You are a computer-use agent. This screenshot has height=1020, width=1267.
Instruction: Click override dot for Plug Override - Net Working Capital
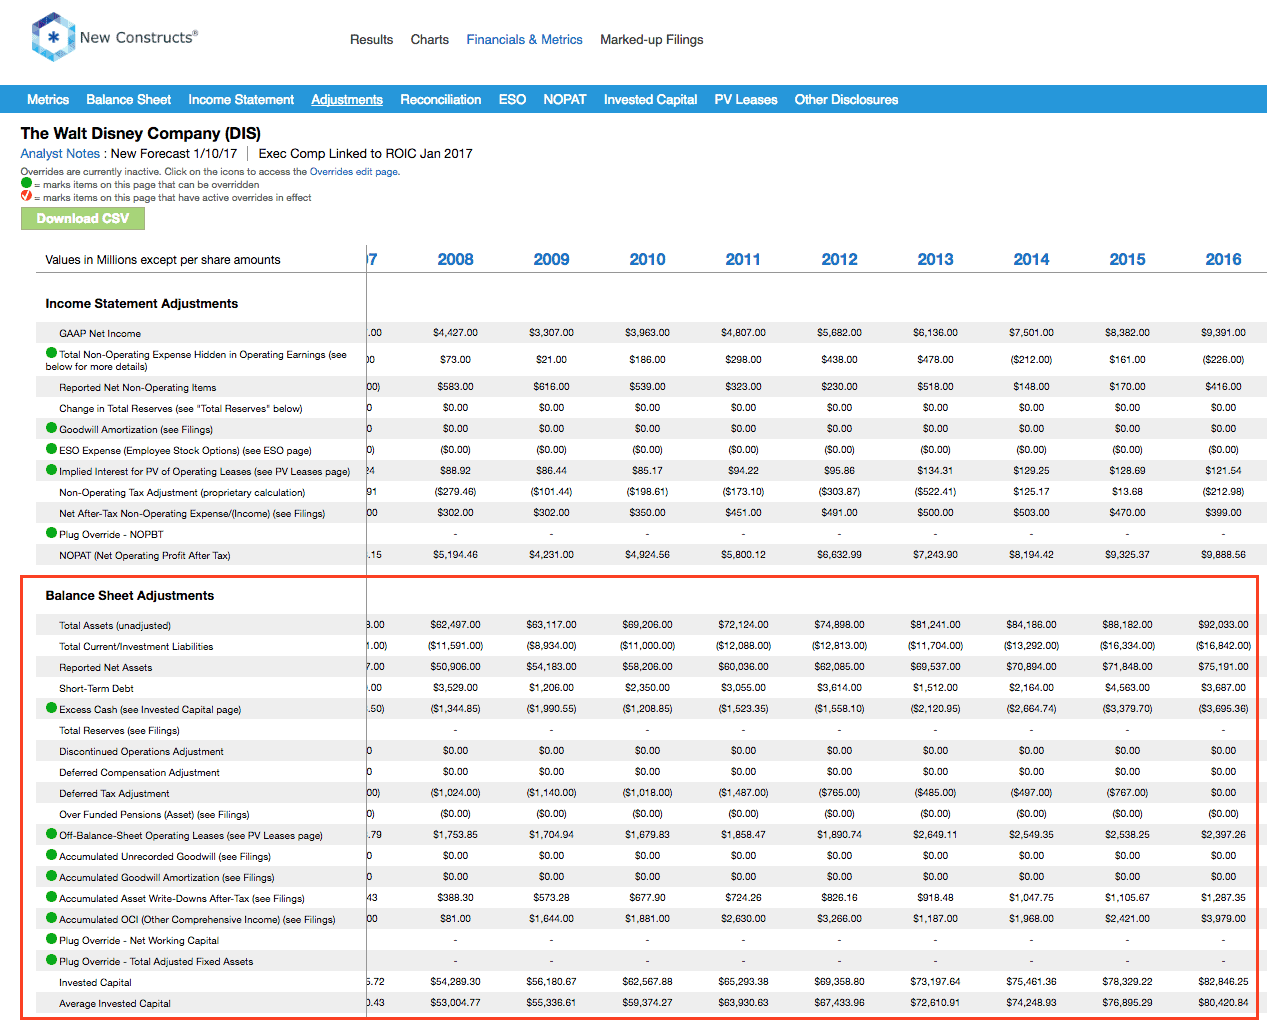[x=51, y=939]
